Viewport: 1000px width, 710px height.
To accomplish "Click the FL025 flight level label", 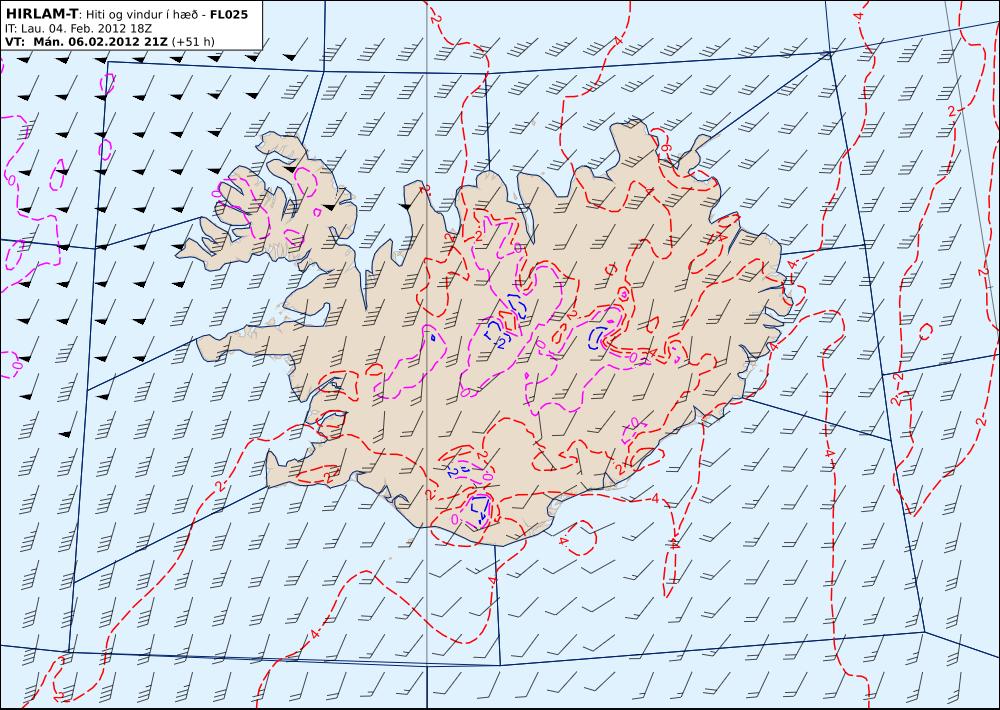I will (x=229, y=14).
